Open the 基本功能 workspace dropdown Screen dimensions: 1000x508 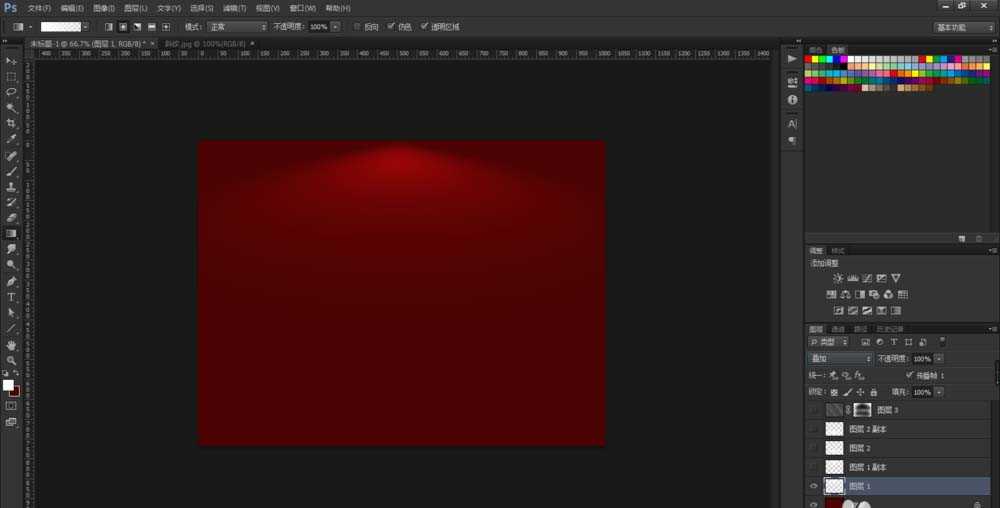click(x=964, y=27)
